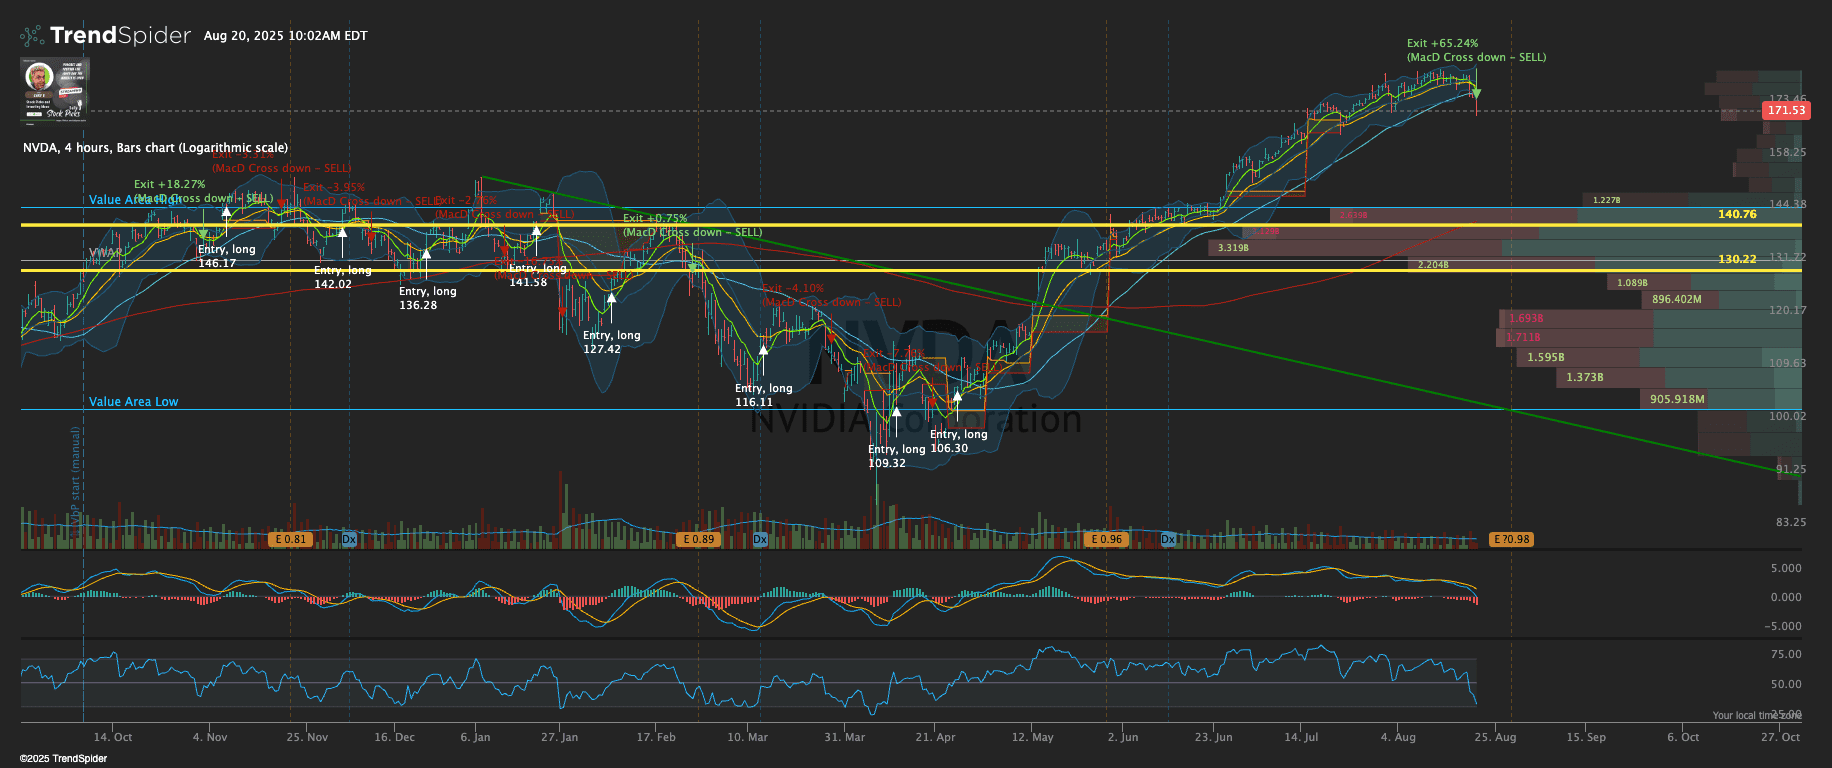This screenshot has height=768, width=1832.
Task: Click the Entry long 141.58 label
Action: pyautogui.click(x=538, y=275)
